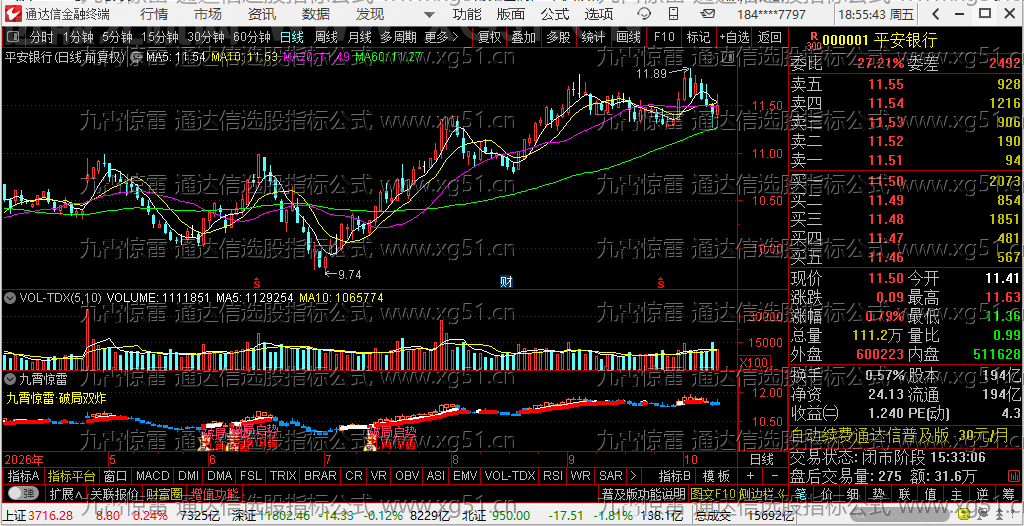Click the 叠加 overlay button
1024x526 pixels.
click(523, 37)
